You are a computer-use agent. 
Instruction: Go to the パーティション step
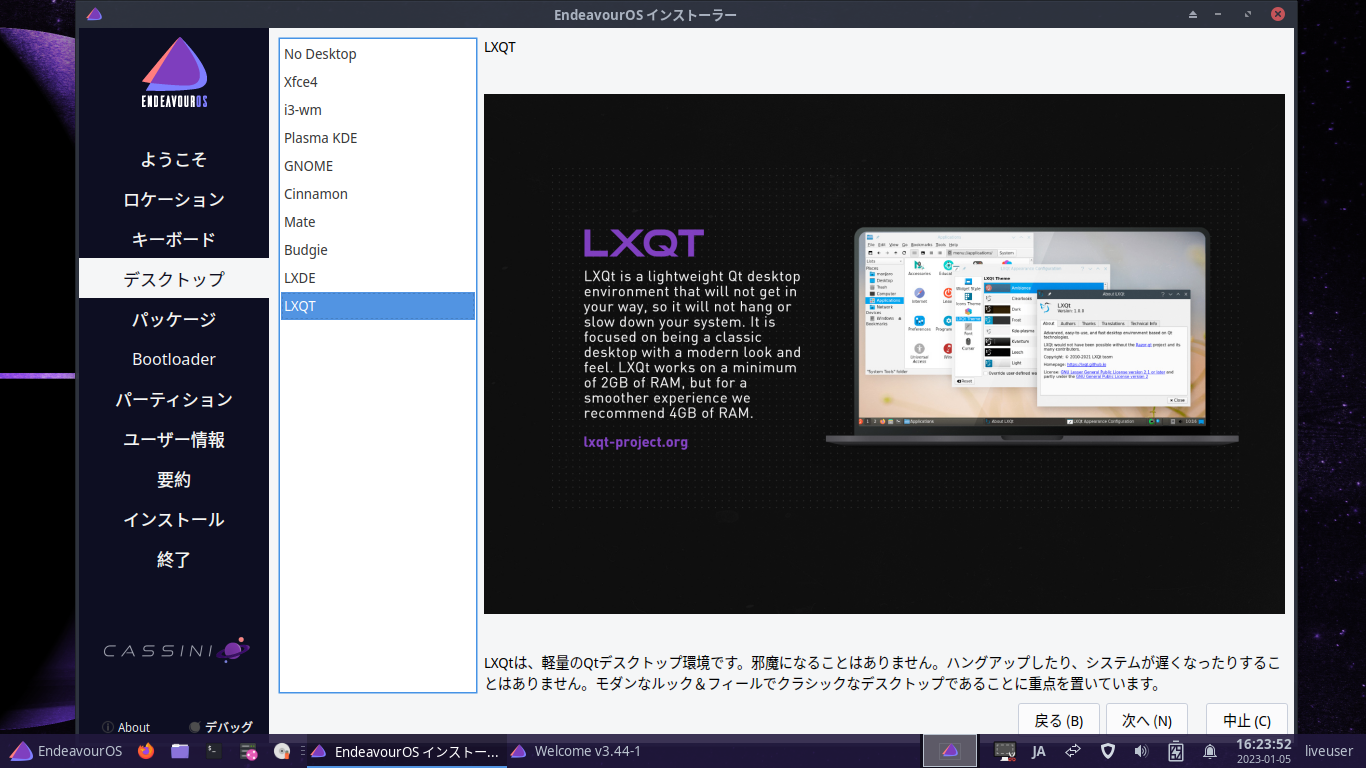tap(174, 399)
